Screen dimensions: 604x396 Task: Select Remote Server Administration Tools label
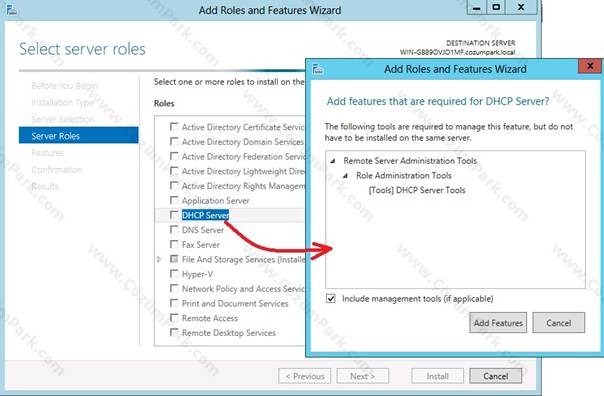(410, 161)
